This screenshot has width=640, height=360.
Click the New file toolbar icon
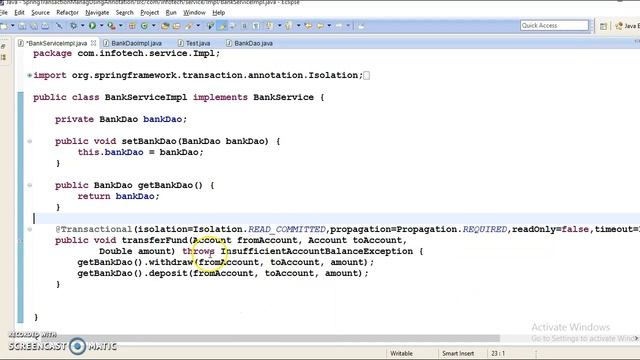point(4,26)
